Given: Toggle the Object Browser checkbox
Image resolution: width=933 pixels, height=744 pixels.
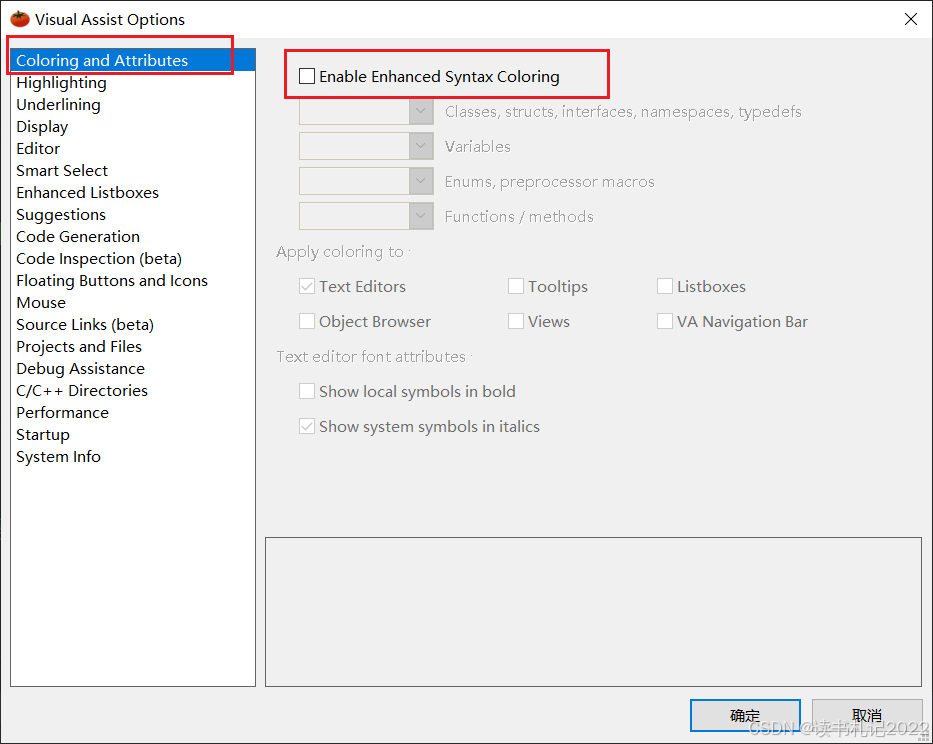Looking at the screenshot, I should click(306, 321).
